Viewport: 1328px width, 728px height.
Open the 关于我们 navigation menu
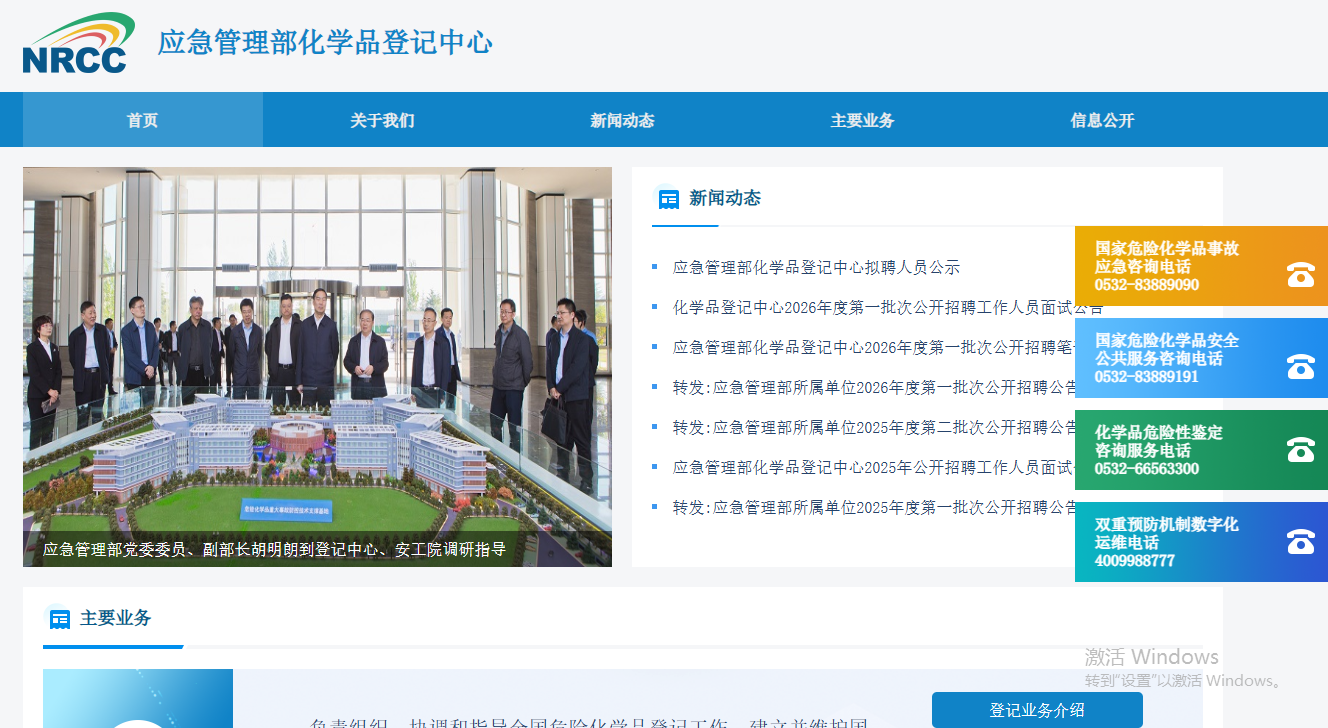click(x=382, y=120)
